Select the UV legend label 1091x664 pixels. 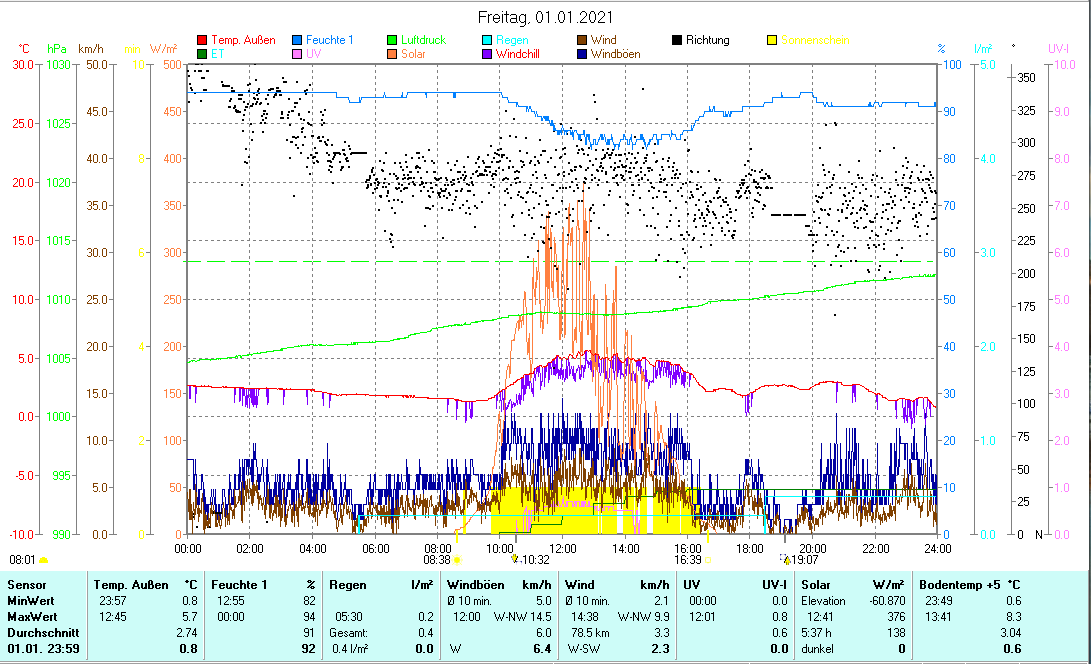pos(314,54)
